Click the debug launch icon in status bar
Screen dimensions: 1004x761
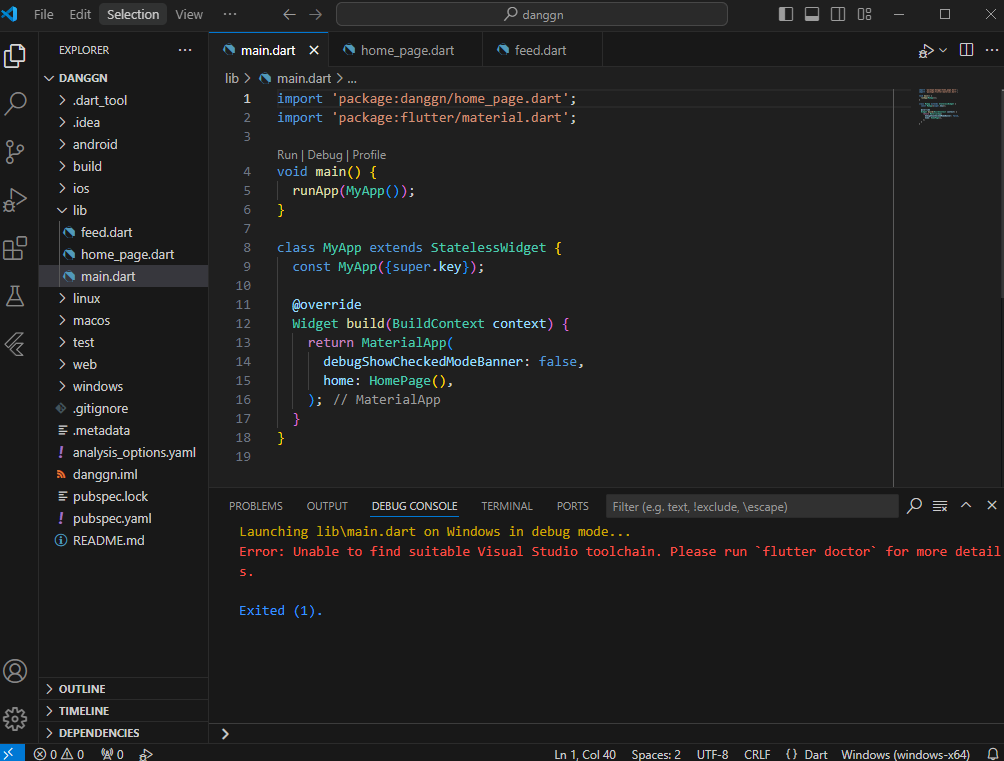click(146, 754)
